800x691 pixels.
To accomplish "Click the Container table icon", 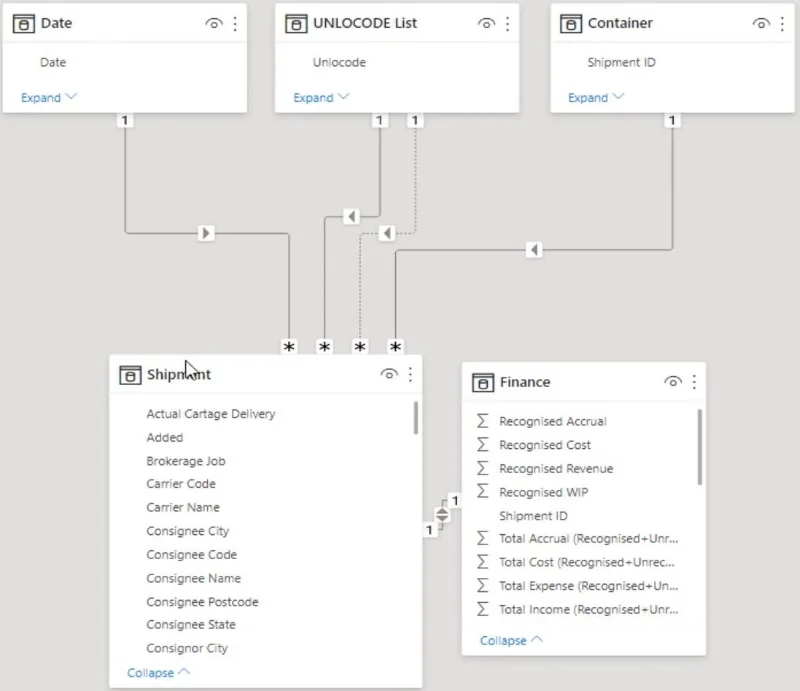I will click(570, 23).
